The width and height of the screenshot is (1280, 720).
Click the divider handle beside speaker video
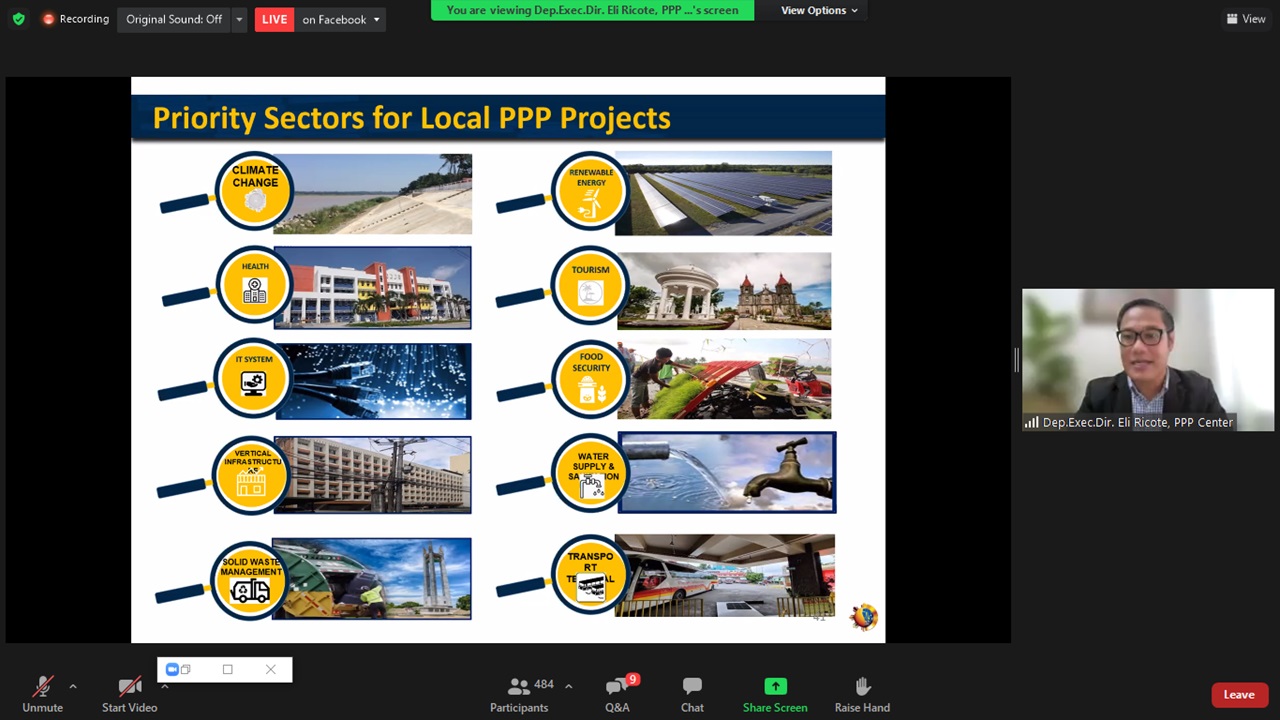(x=1016, y=360)
